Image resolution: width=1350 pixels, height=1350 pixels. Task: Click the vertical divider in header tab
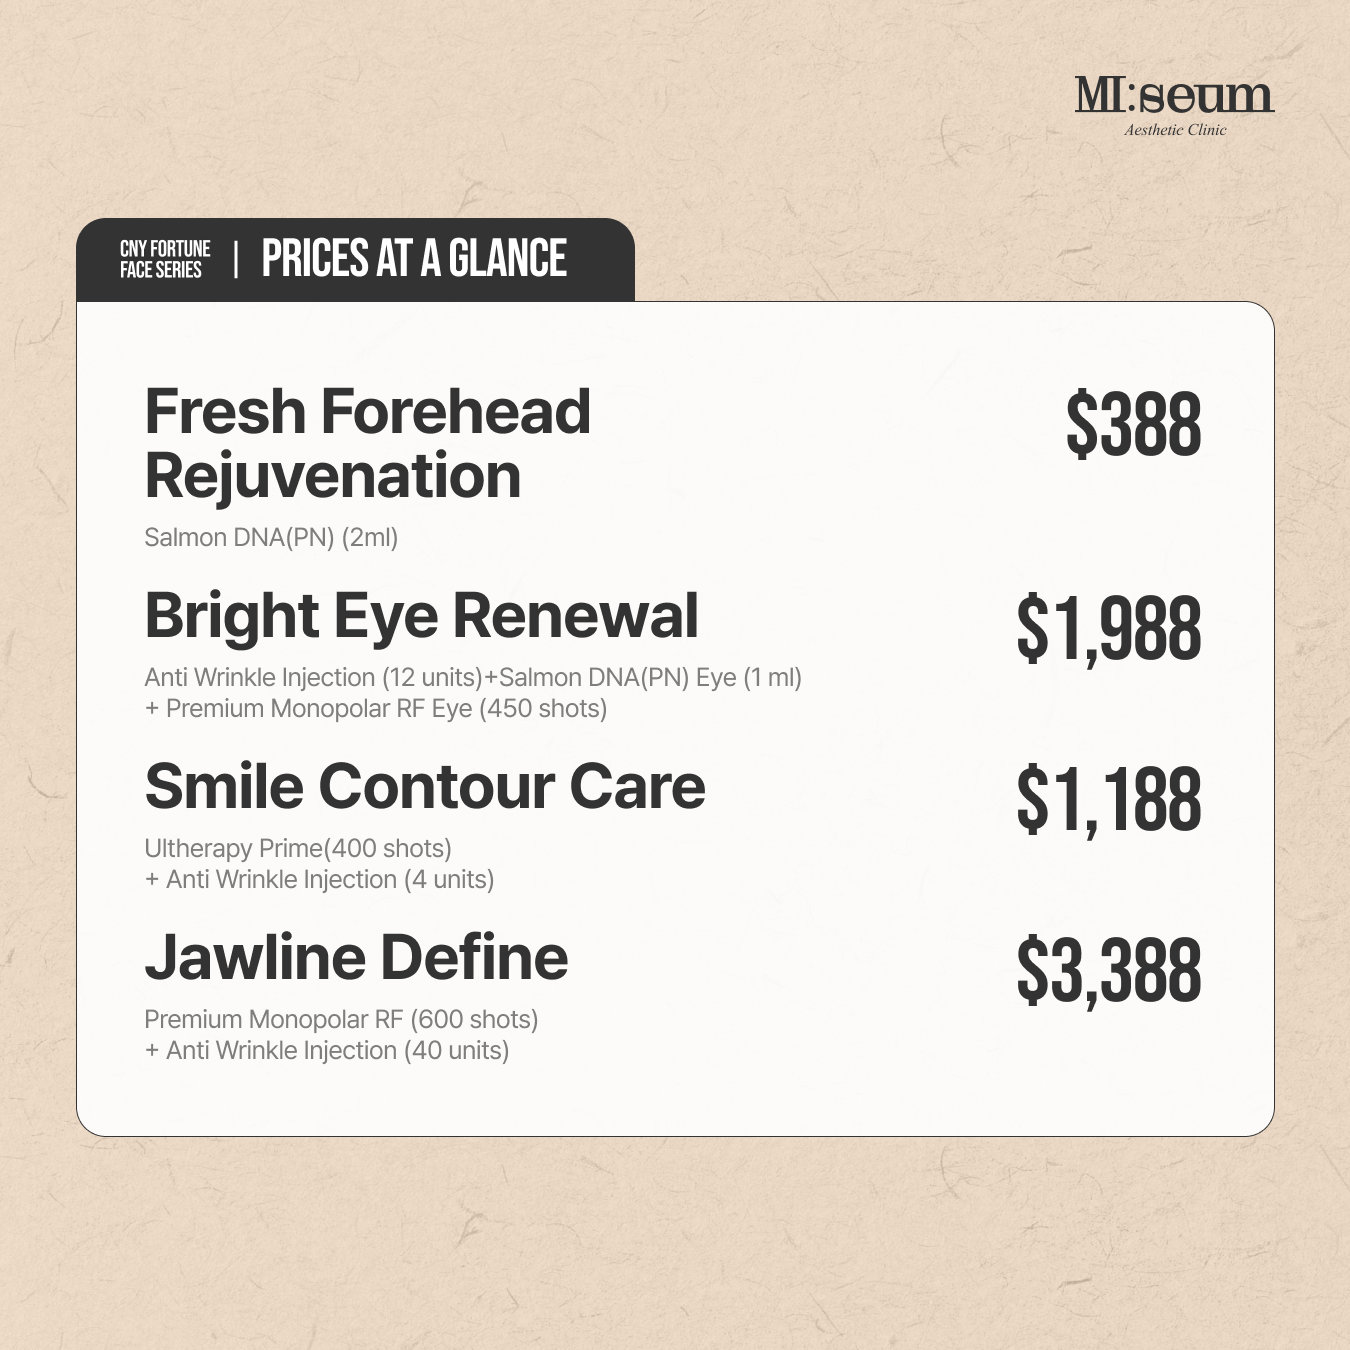click(236, 259)
